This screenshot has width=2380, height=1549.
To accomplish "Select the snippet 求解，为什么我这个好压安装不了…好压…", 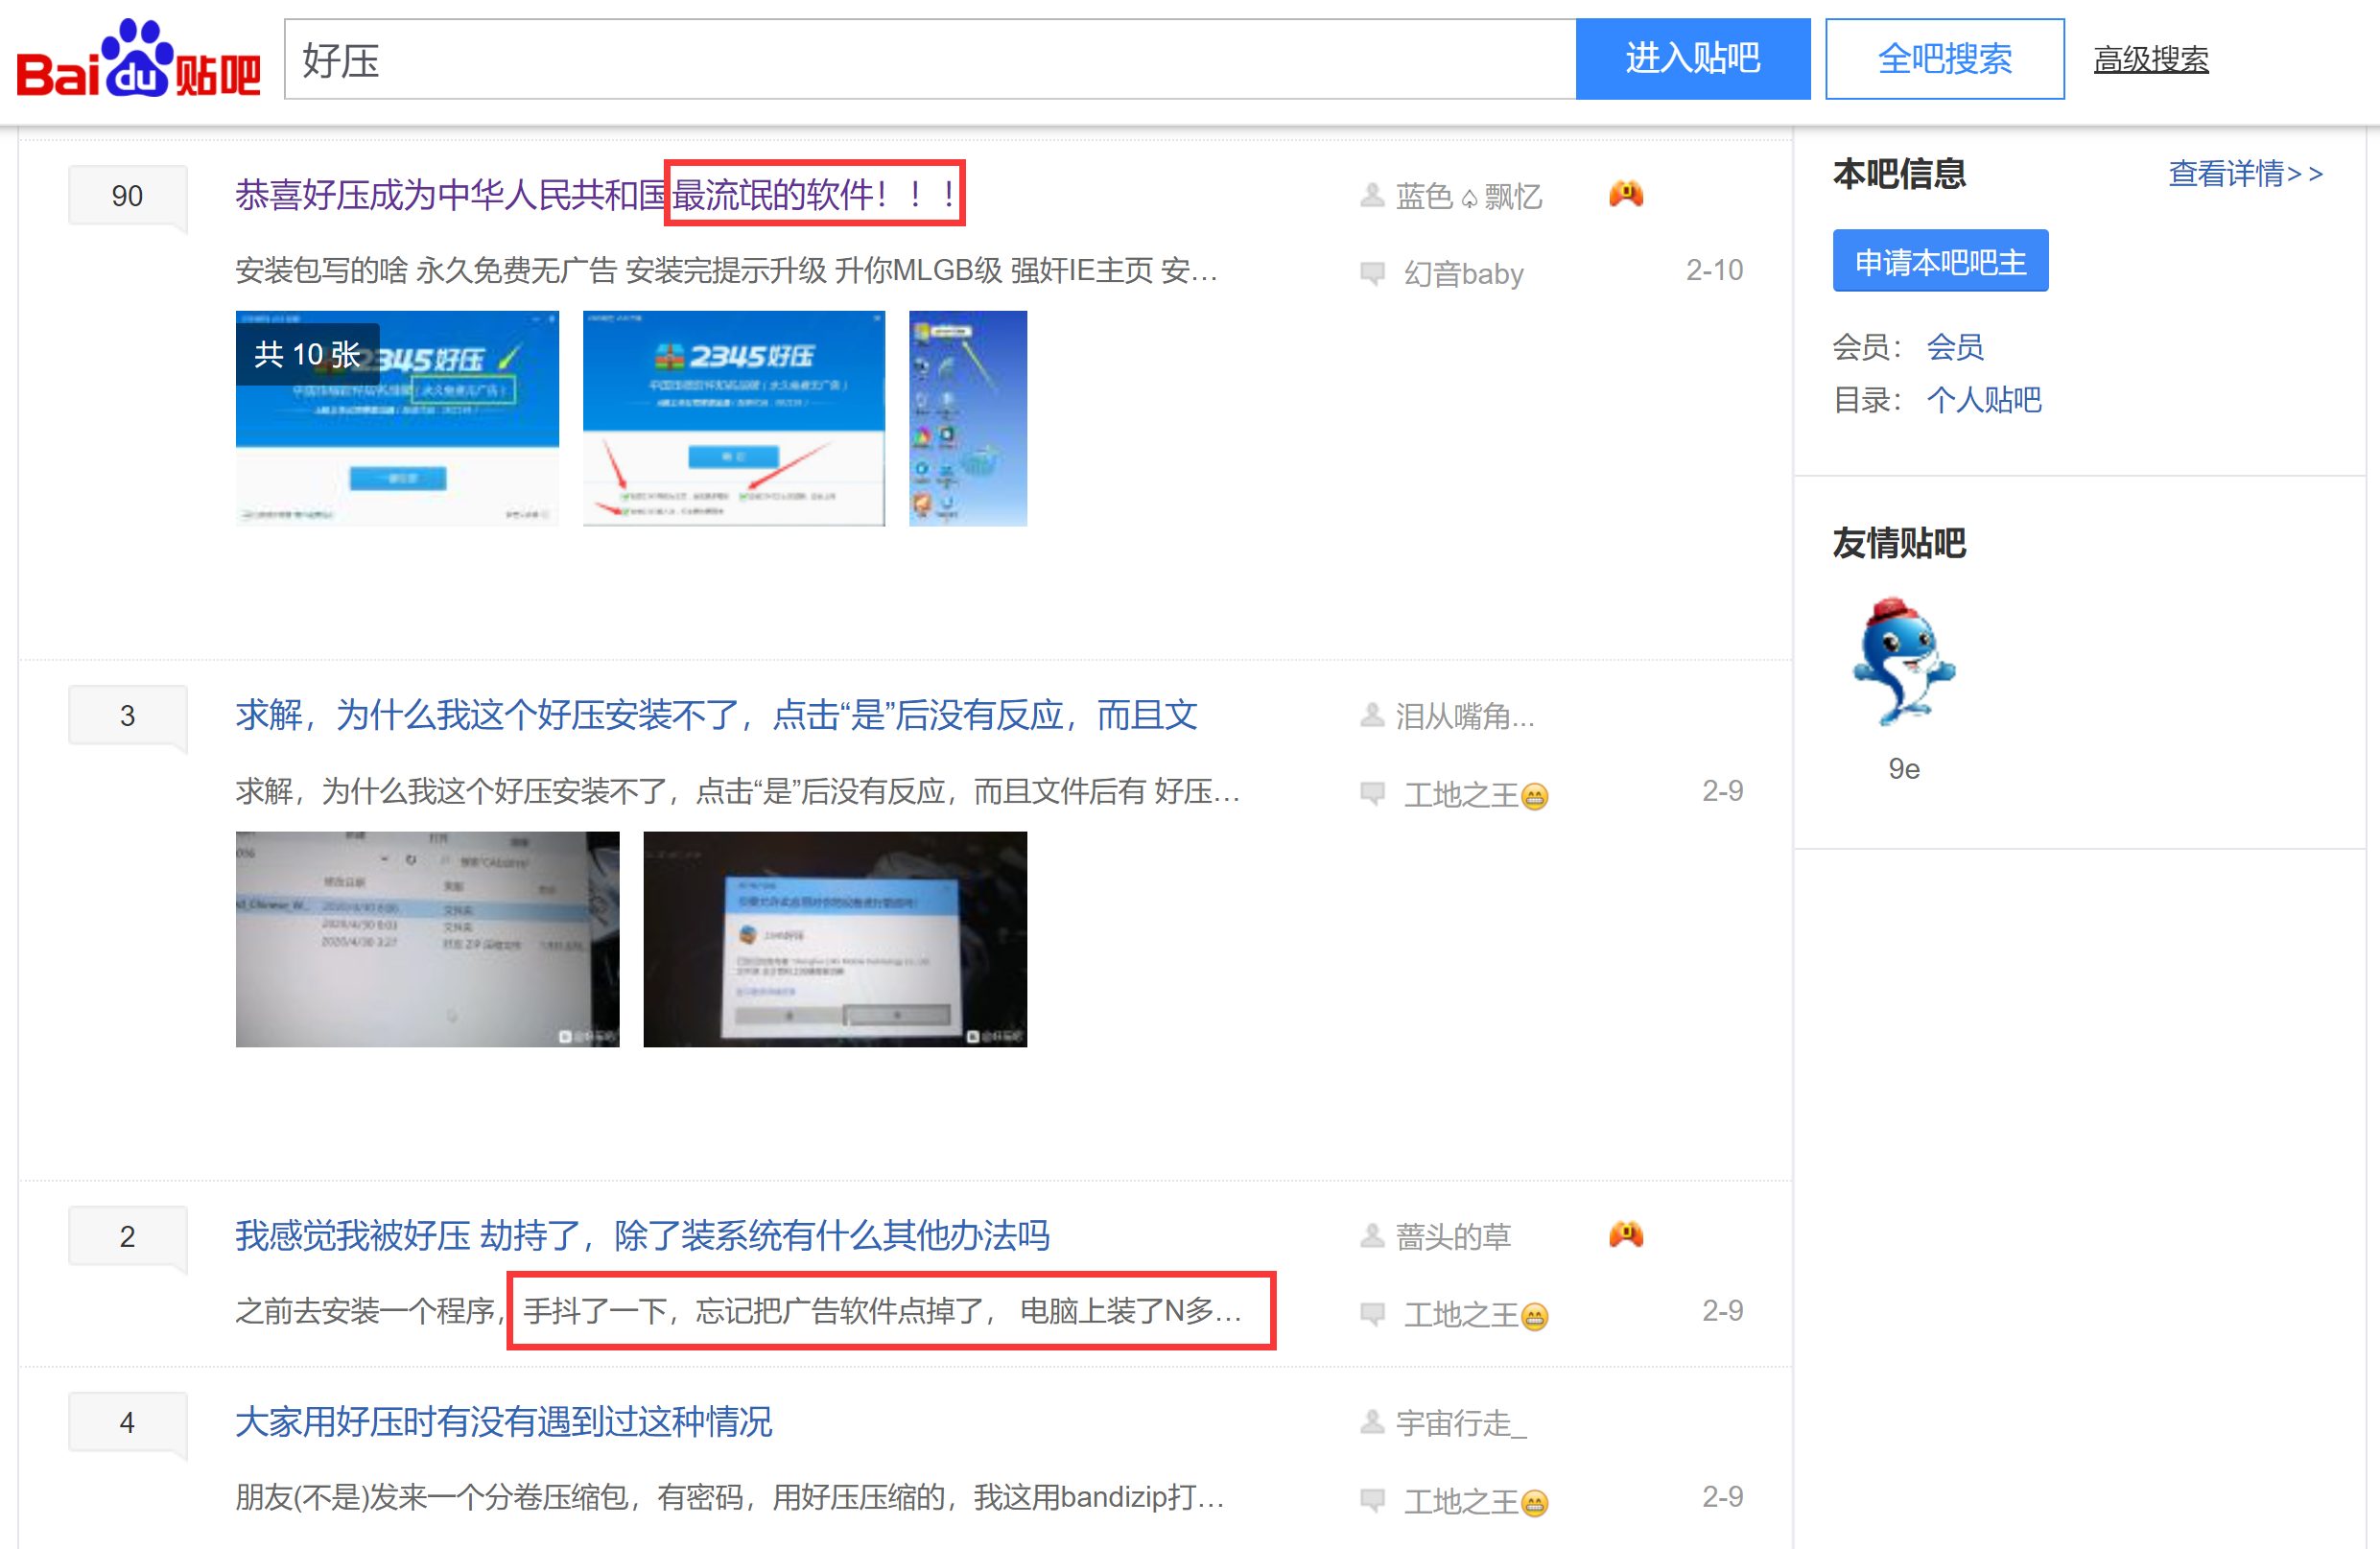I will pyautogui.click(x=738, y=791).
